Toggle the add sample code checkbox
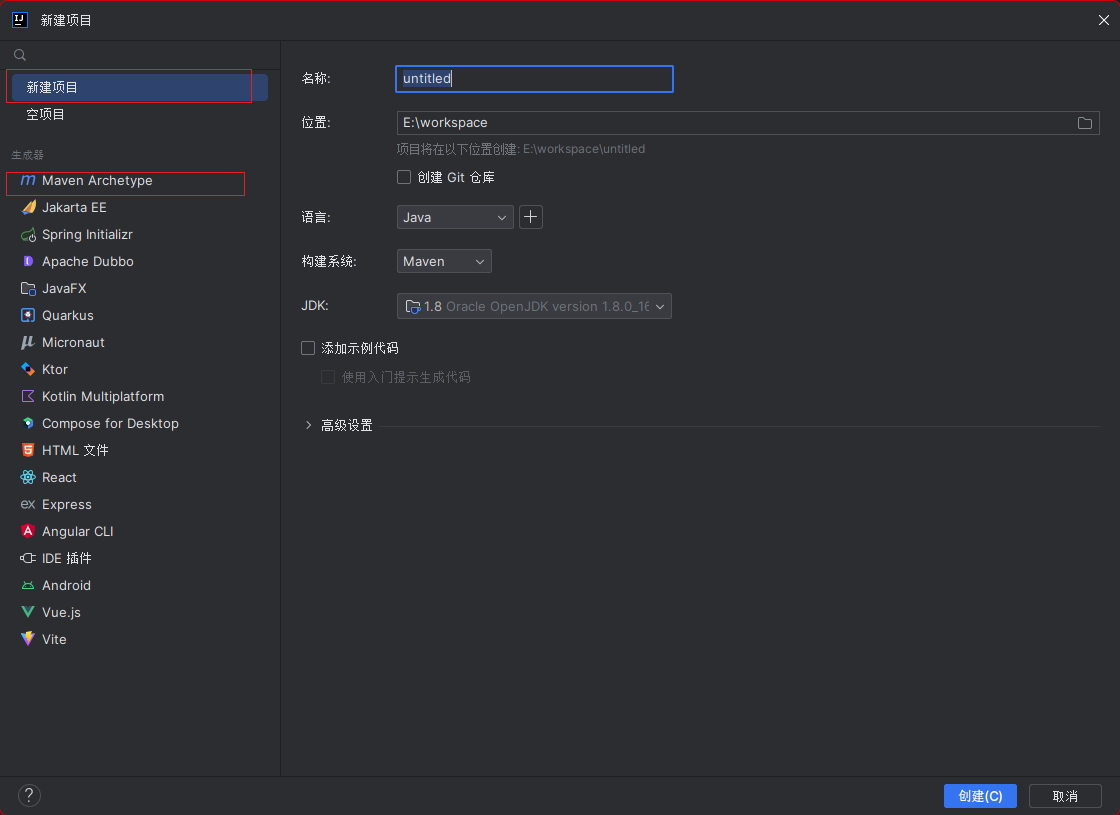 click(308, 349)
